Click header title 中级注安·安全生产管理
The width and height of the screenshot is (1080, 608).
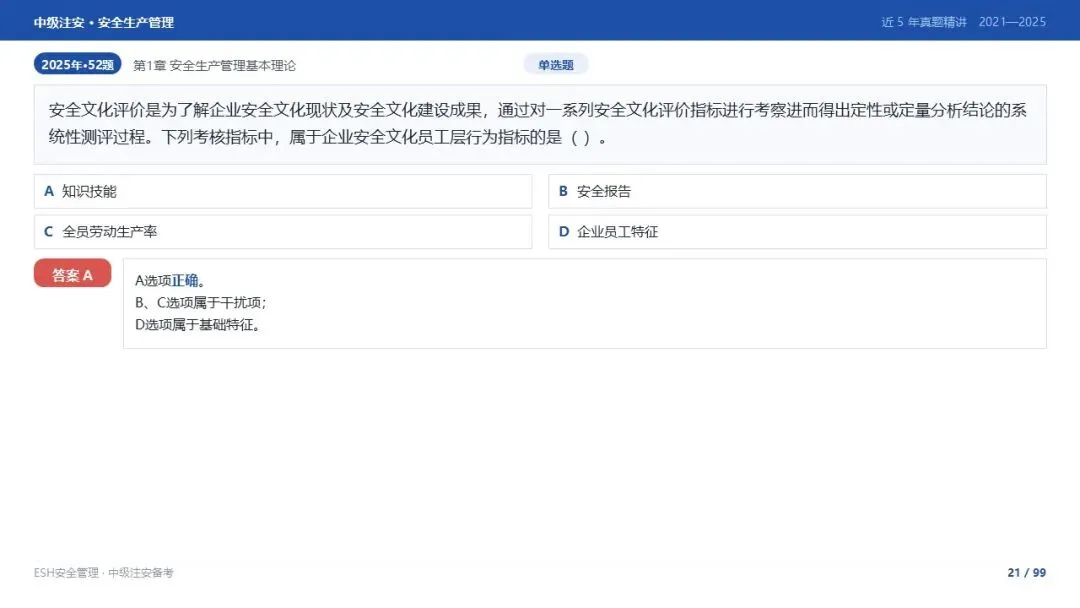103,23
